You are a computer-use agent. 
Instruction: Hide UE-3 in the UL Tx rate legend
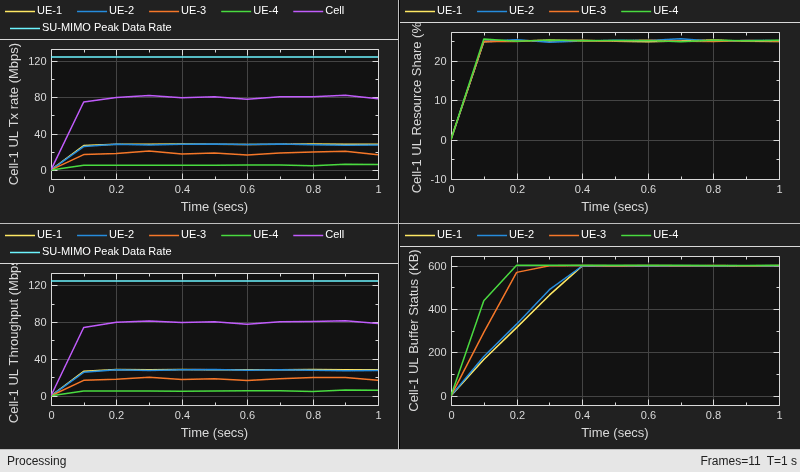click(x=178, y=10)
